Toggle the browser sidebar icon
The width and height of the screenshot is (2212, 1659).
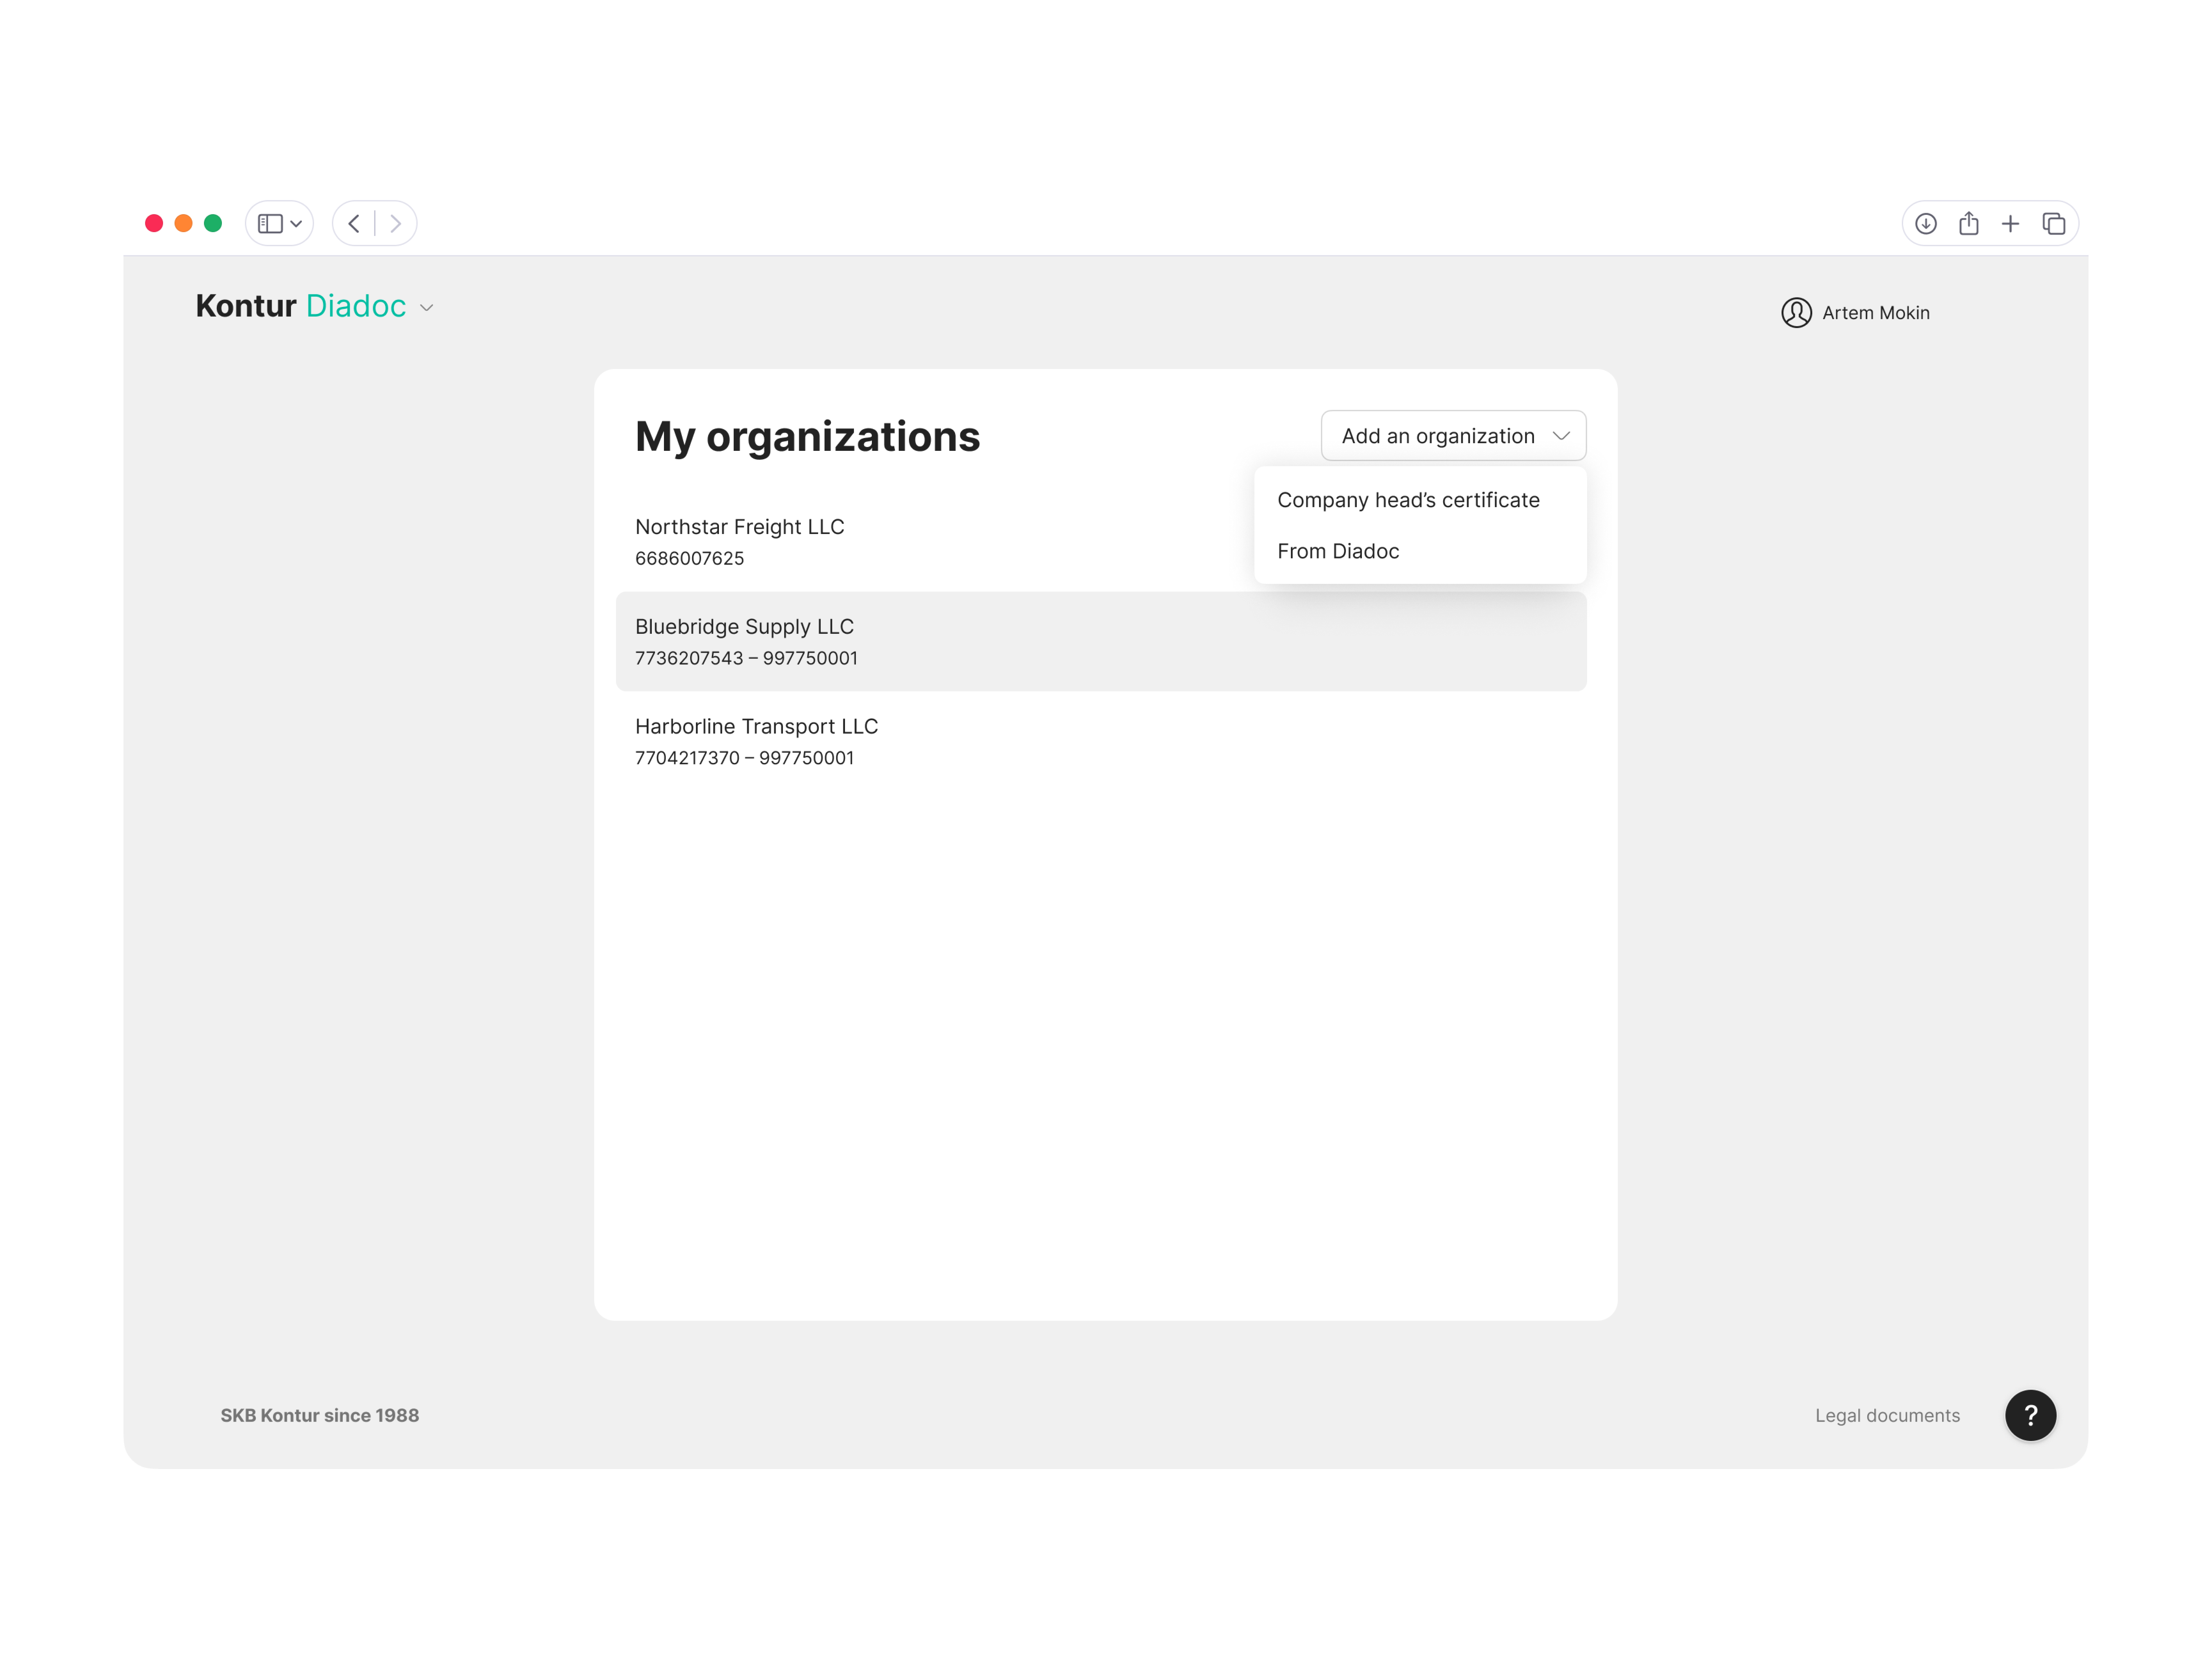(x=270, y=223)
